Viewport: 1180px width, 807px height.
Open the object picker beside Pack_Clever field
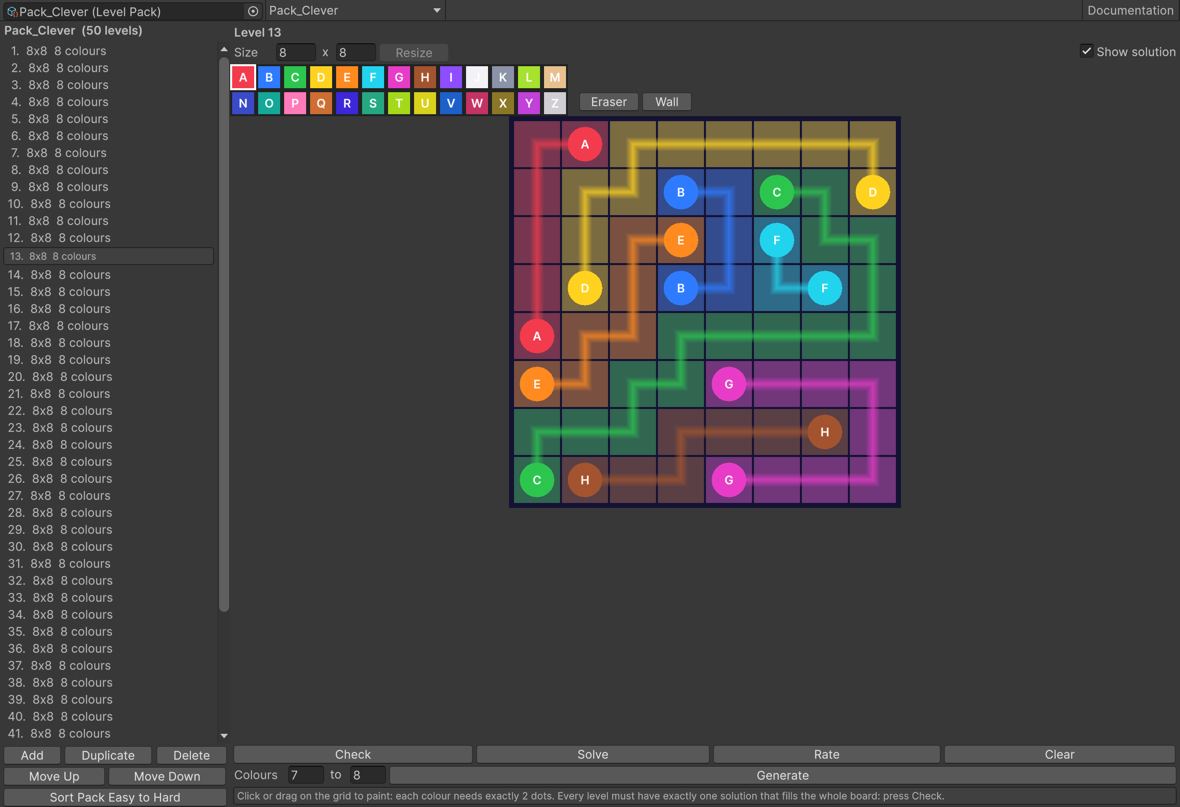(253, 11)
